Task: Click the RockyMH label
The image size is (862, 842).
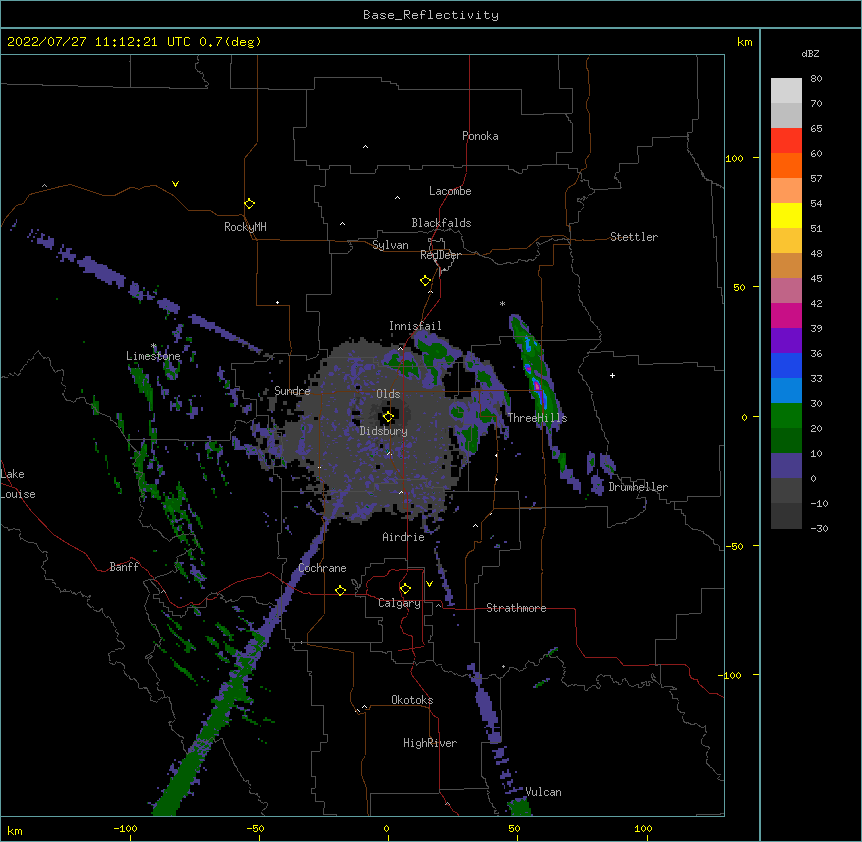Action: point(245,227)
